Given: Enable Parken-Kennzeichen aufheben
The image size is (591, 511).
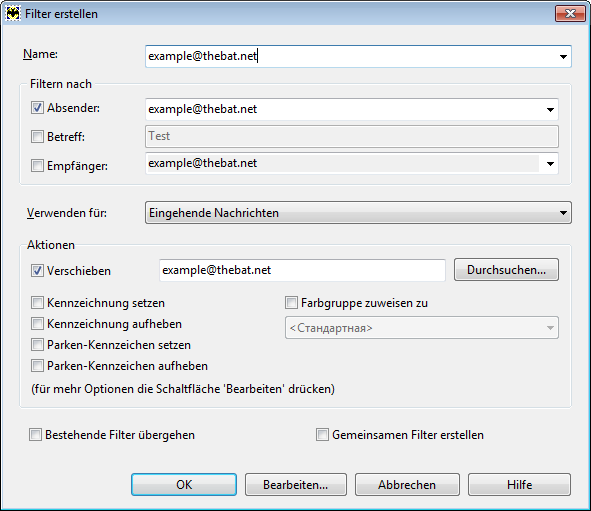Looking at the screenshot, I should coord(37,366).
